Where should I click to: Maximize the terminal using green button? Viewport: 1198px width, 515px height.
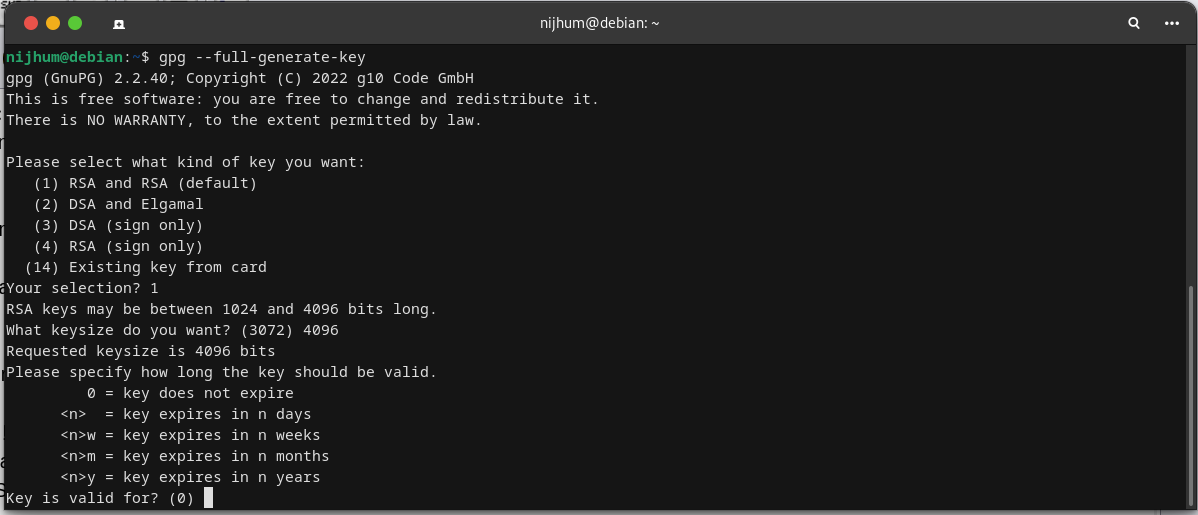click(x=75, y=22)
